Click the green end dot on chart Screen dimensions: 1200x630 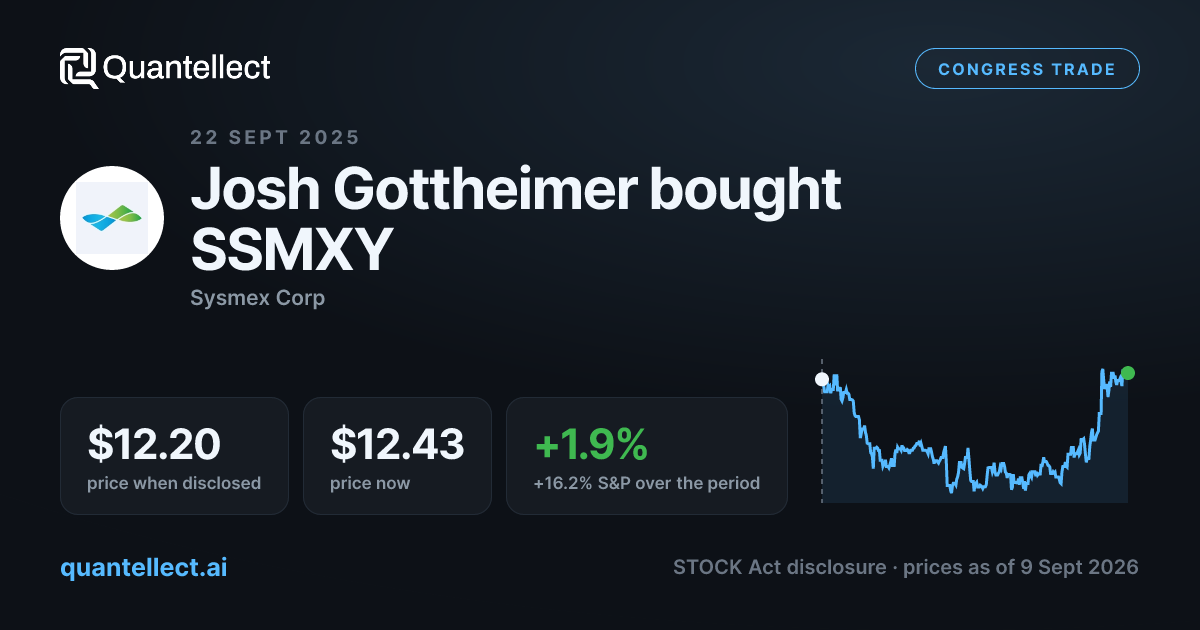[x=1128, y=373]
